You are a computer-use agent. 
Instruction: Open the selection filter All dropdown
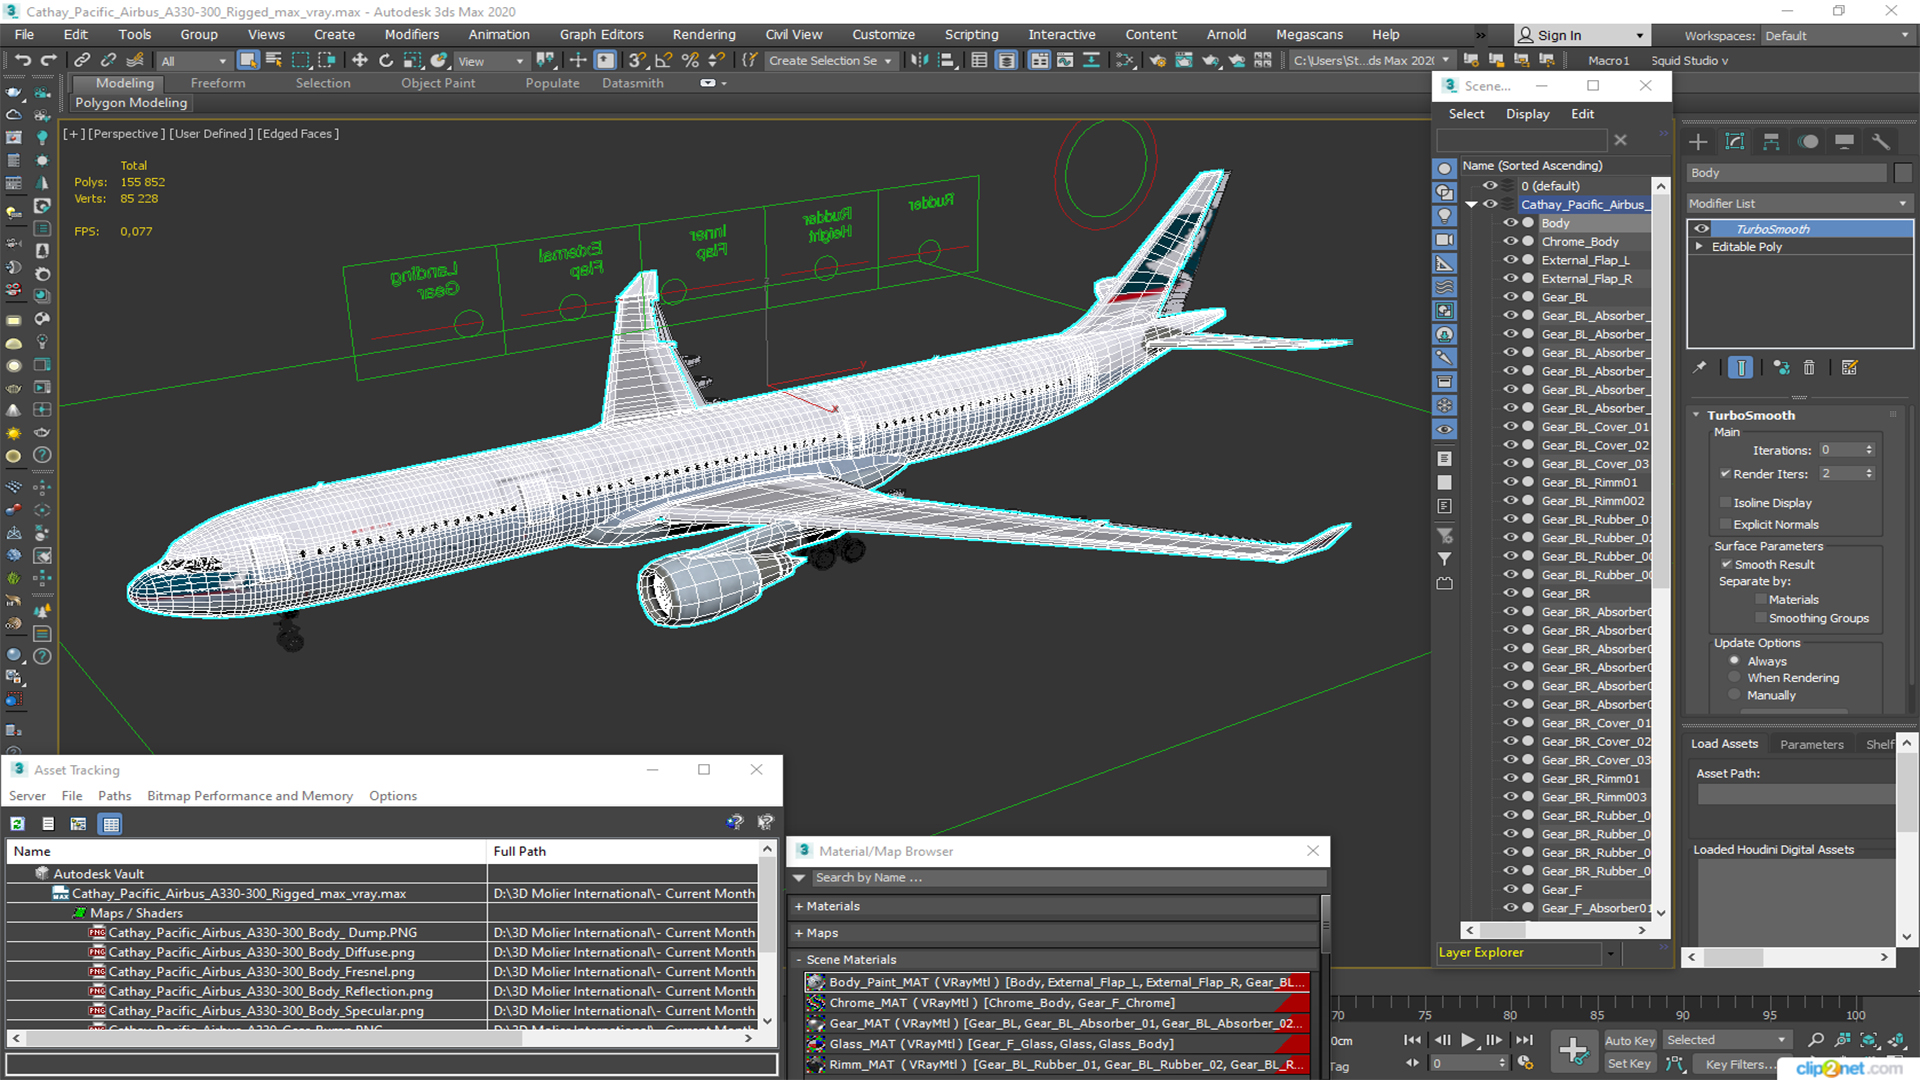[193, 61]
